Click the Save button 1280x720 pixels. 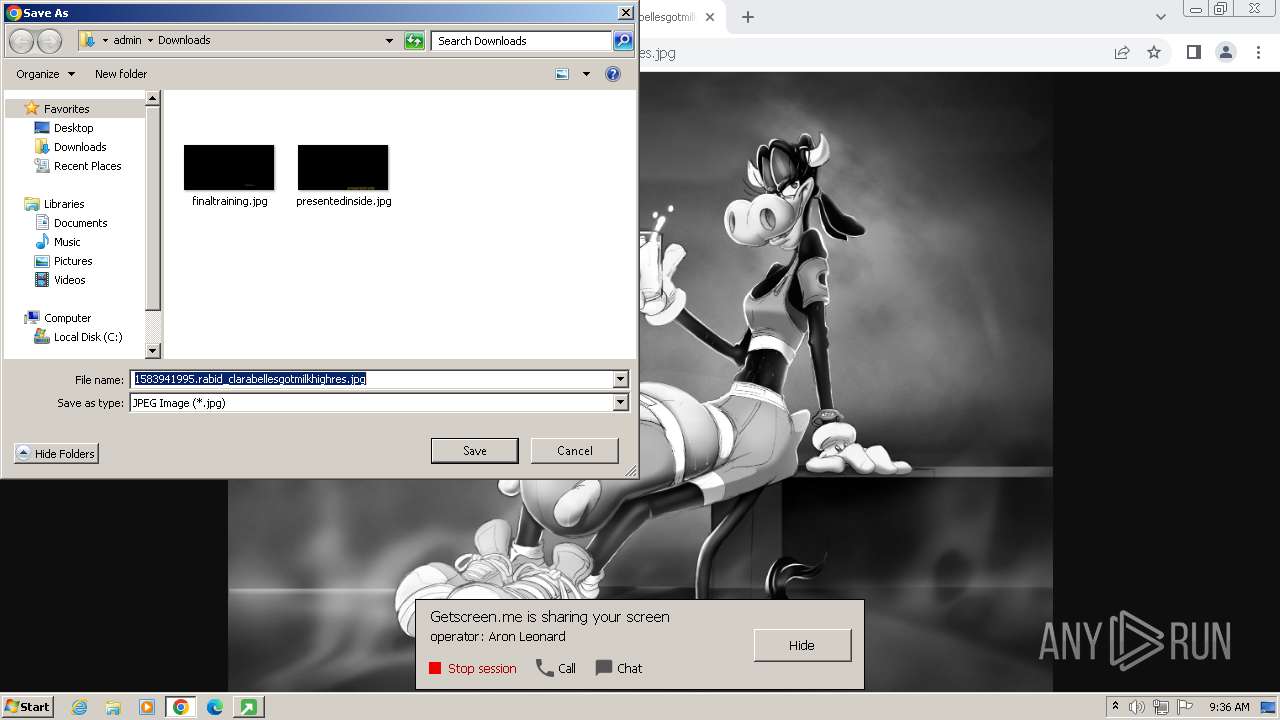(475, 451)
